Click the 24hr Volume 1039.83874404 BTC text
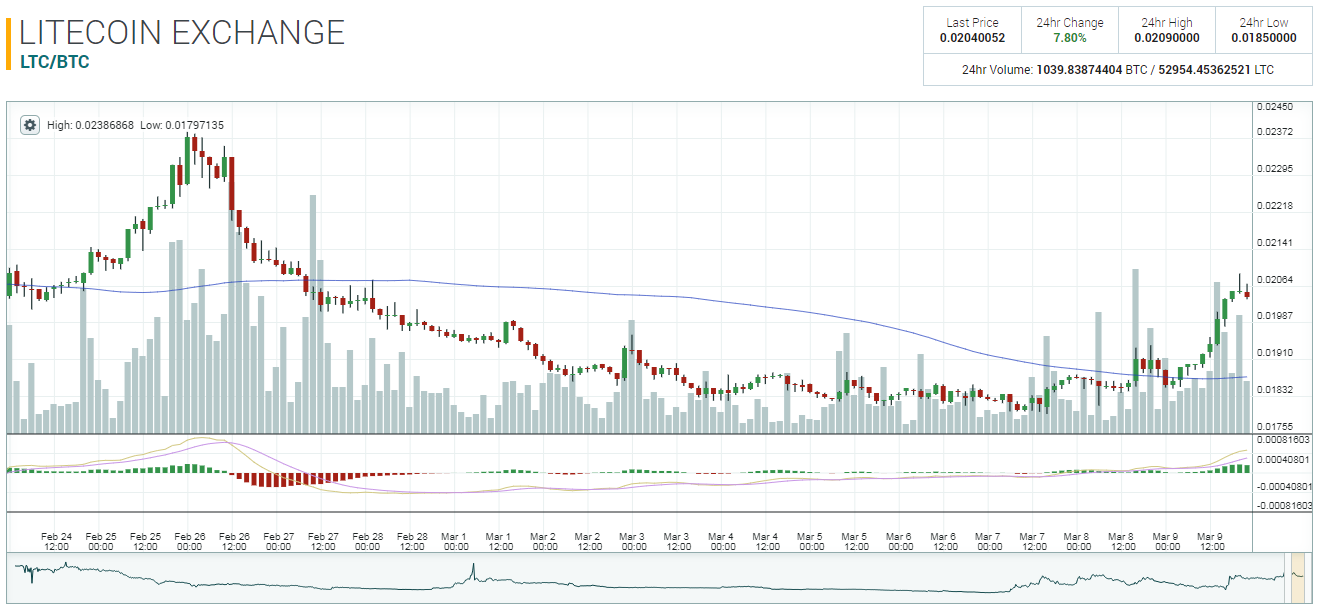Viewport: 1322px width, 614px height. (x=1055, y=70)
